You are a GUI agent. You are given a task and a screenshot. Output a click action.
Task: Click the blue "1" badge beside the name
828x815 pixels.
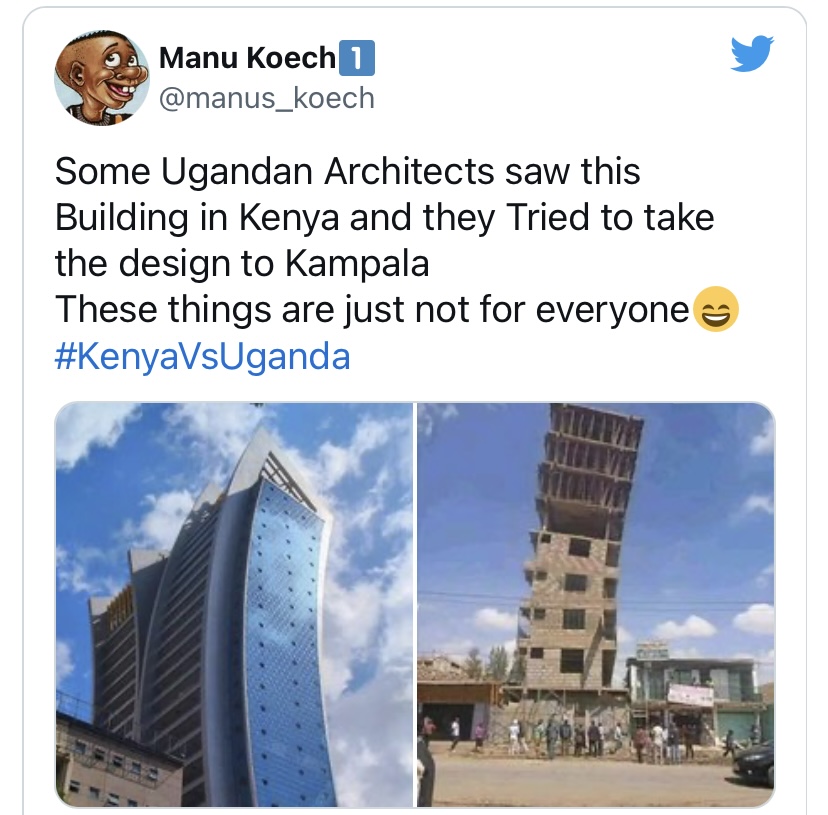[356, 58]
